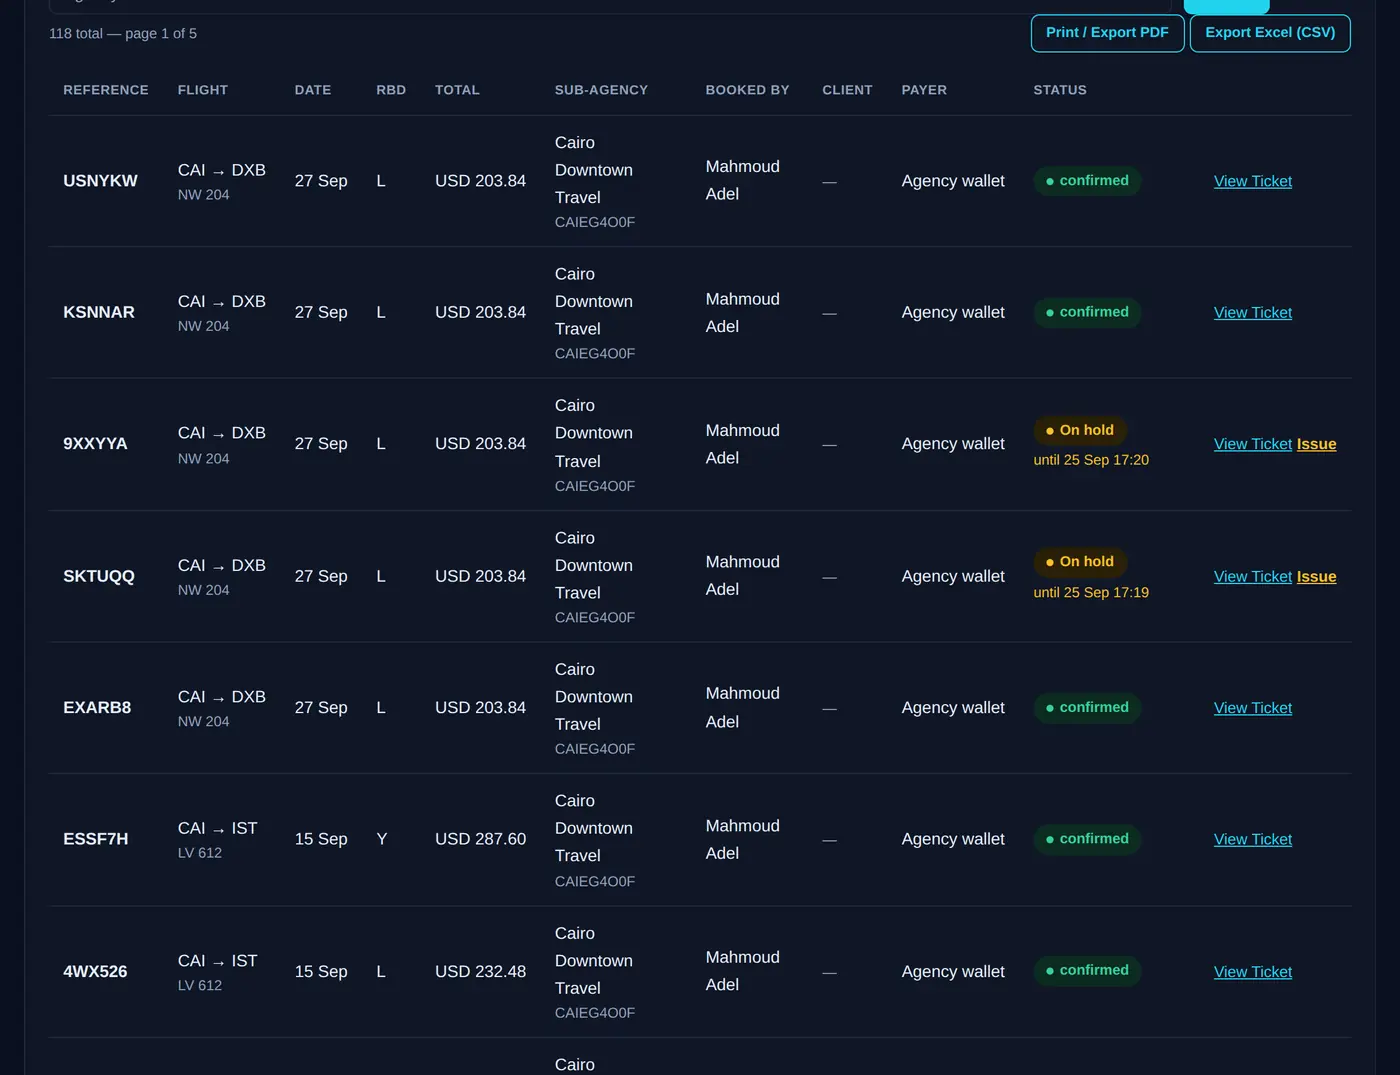Open View Ticket for SKTUQQ
The height and width of the screenshot is (1075, 1400).
1252,577
